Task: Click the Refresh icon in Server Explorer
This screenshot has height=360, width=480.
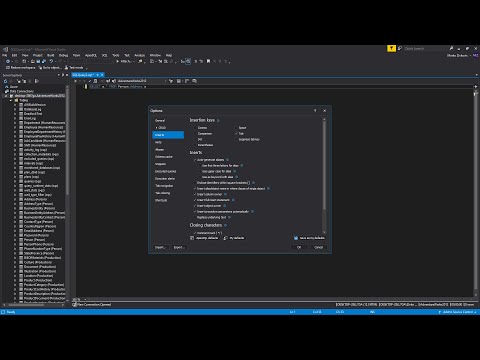Action: click(6, 81)
